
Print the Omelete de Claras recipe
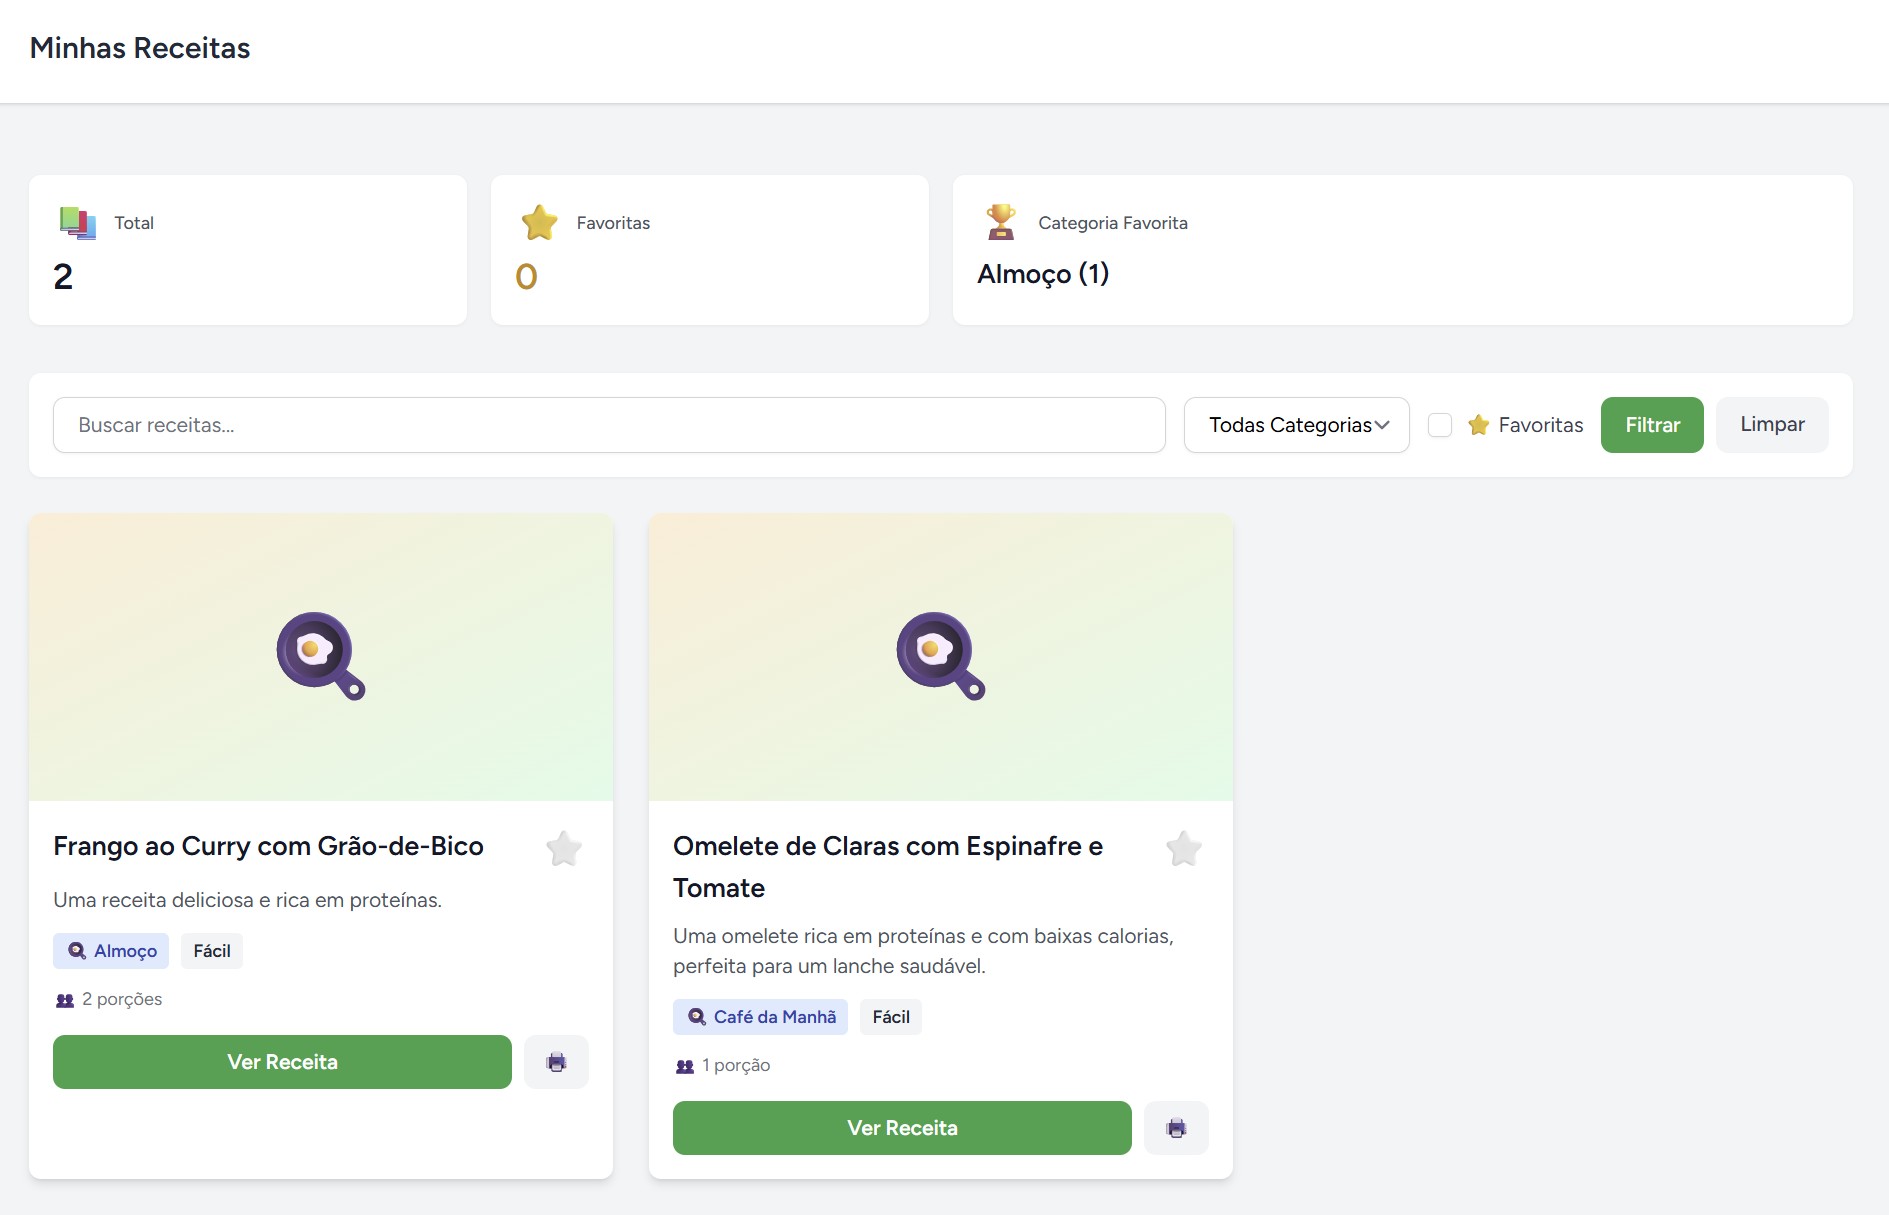(x=1176, y=1128)
